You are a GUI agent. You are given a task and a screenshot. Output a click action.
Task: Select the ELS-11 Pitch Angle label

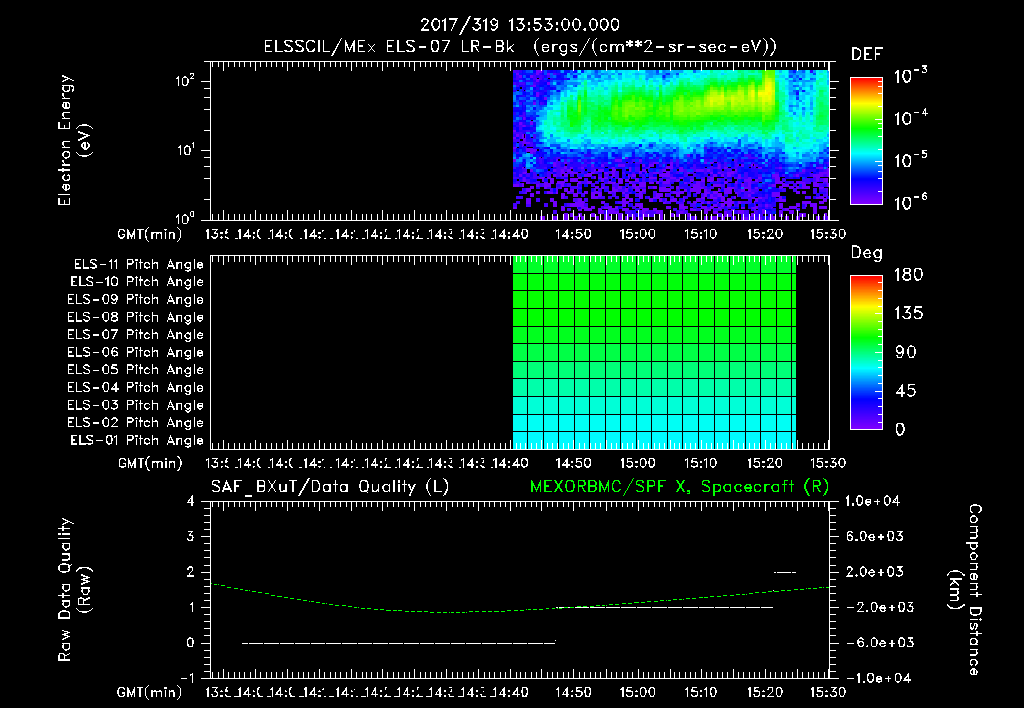coord(138,265)
